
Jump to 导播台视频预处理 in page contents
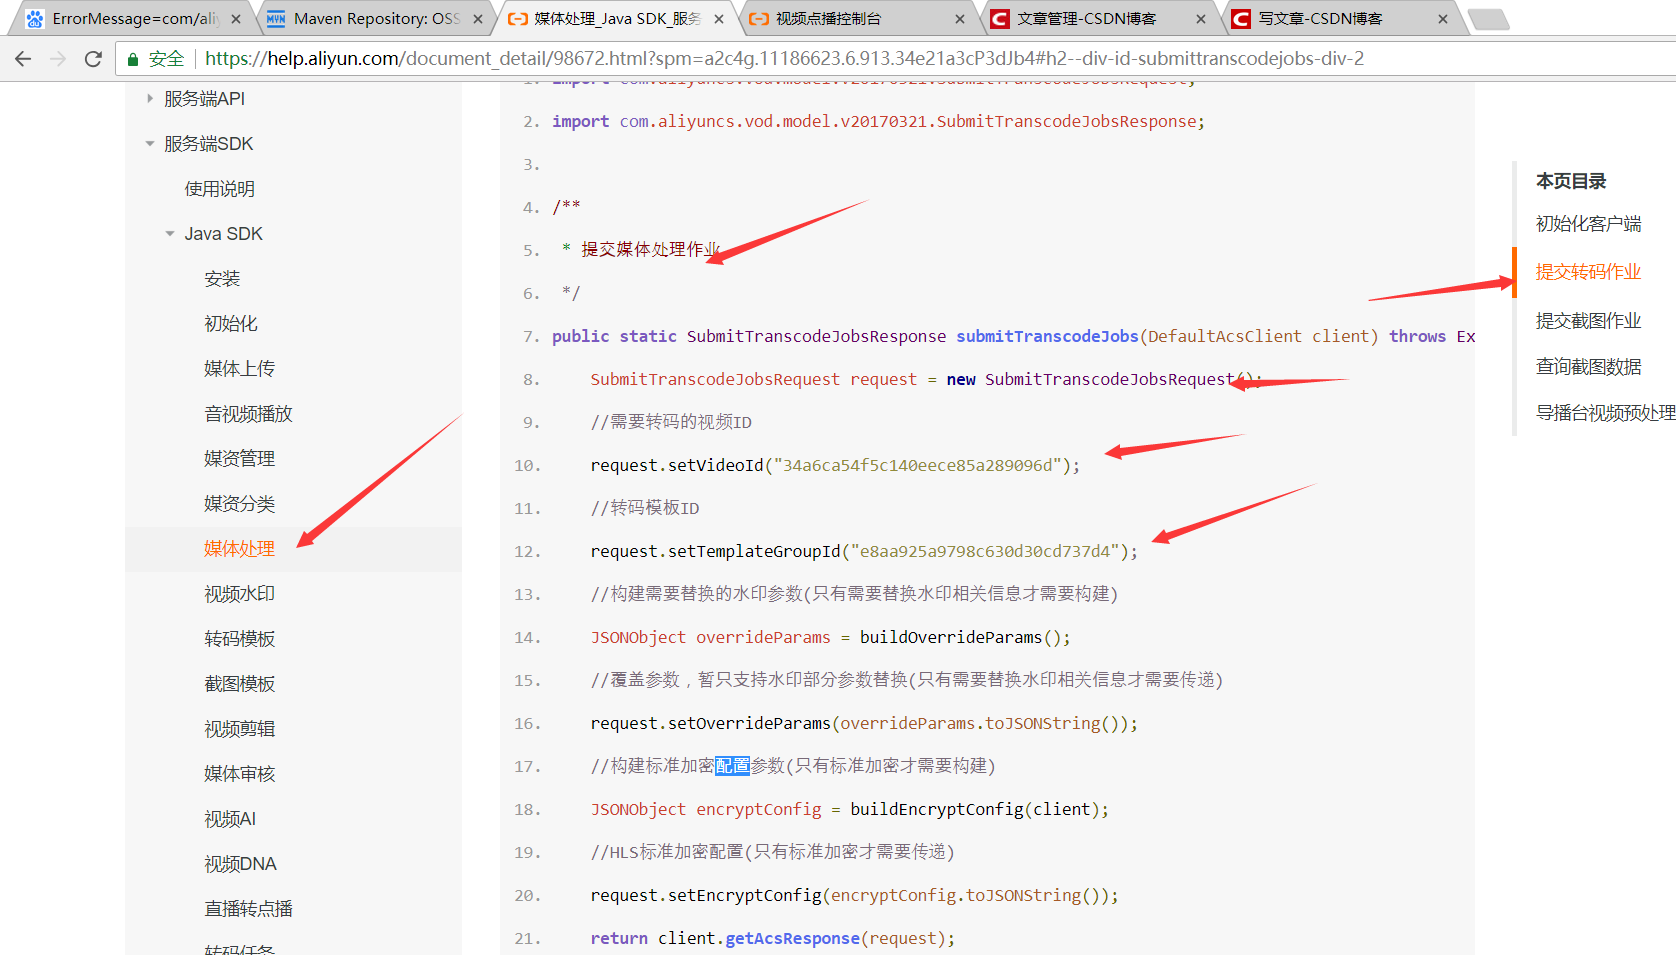click(1605, 413)
